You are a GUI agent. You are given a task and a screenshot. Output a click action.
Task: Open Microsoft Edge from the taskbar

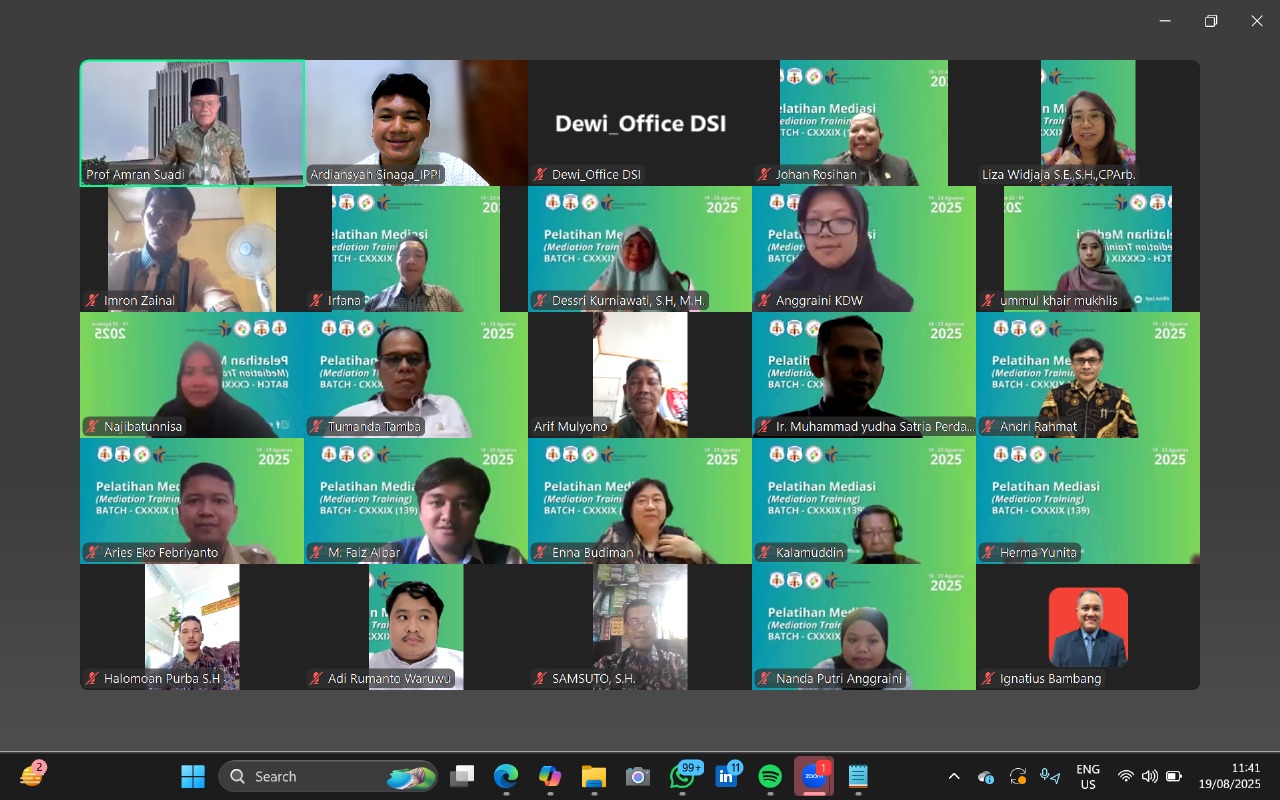(506, 776)
